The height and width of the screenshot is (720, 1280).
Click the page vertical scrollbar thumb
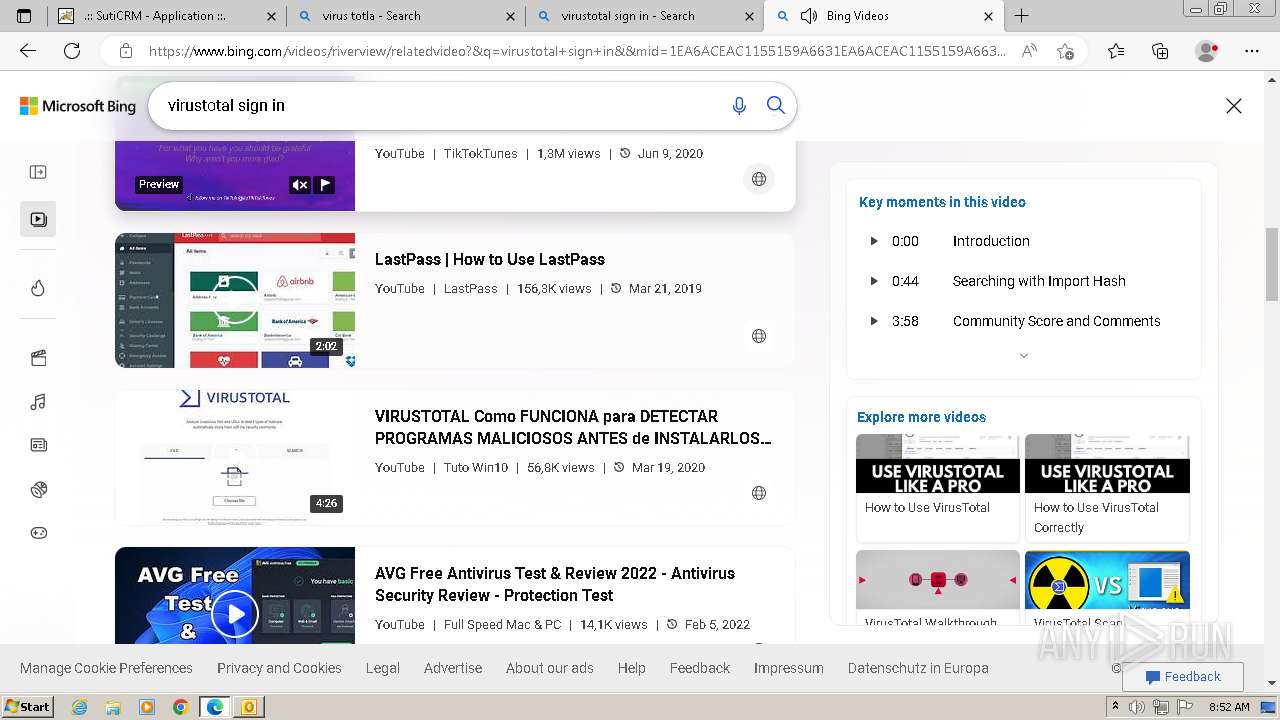tap(1272, 264)
